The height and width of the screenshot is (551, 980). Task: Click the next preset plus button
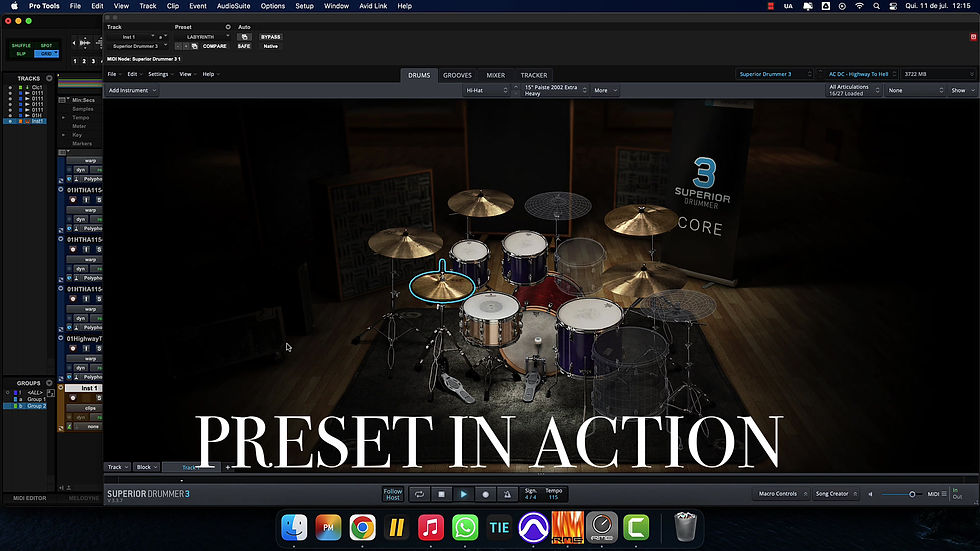[186, 46]
